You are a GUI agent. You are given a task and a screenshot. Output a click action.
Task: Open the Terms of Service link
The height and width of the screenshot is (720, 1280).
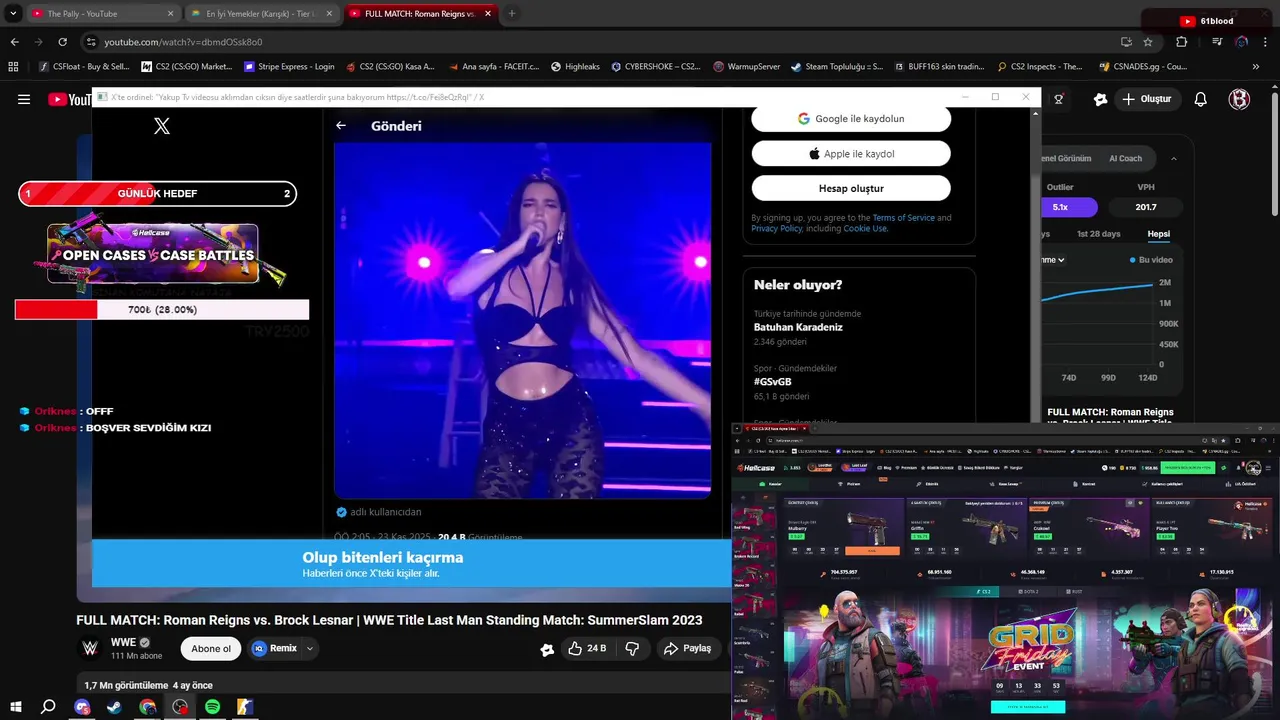click(903, 218)
